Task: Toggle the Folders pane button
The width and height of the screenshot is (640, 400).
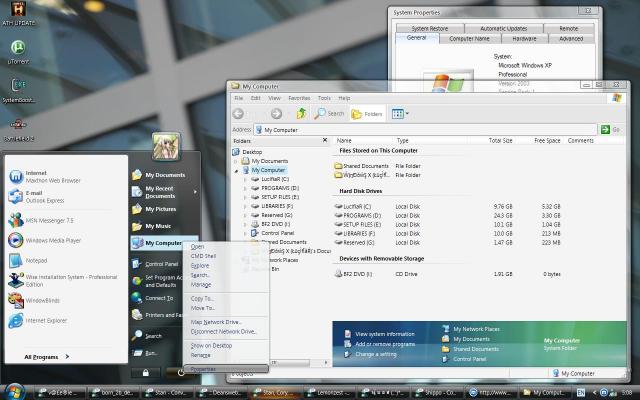Action: [367, 114]
